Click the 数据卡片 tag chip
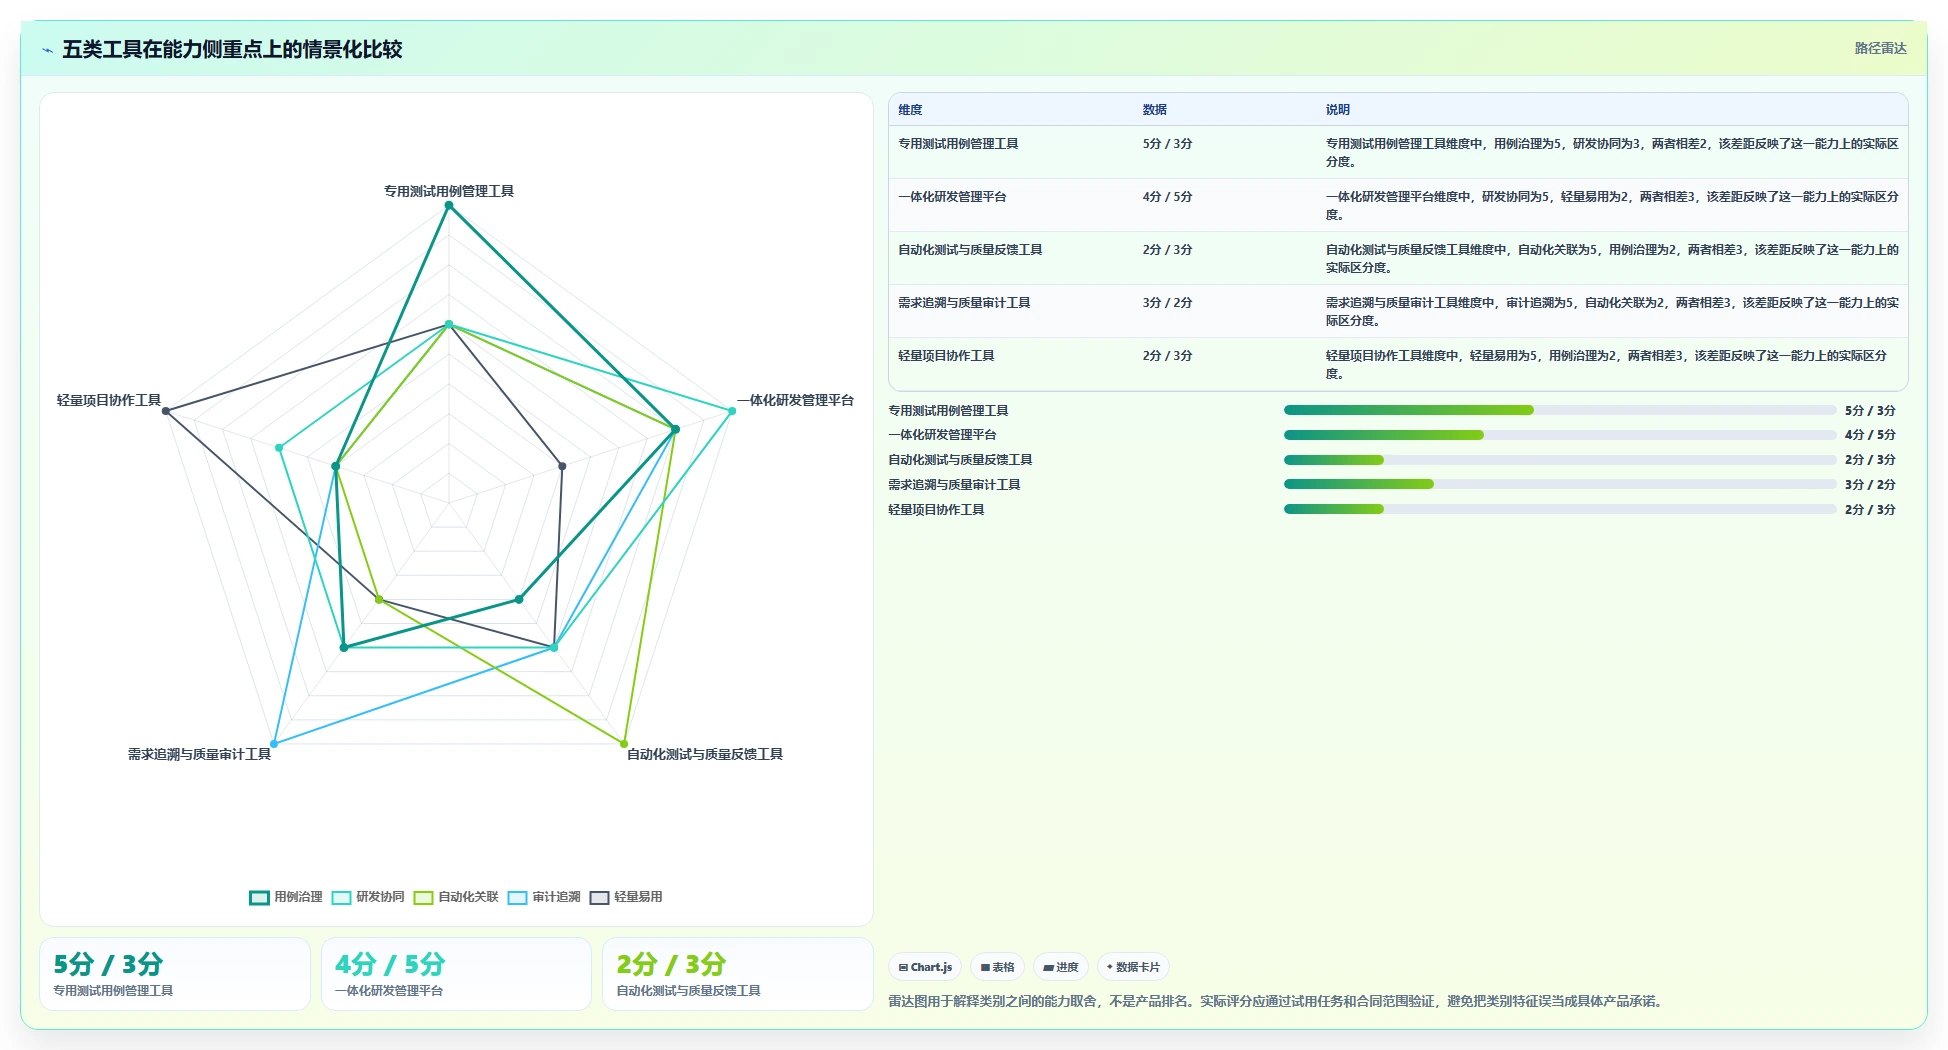The width and height of the screenshot is (1948, 1050). [x=1133, y=967]
